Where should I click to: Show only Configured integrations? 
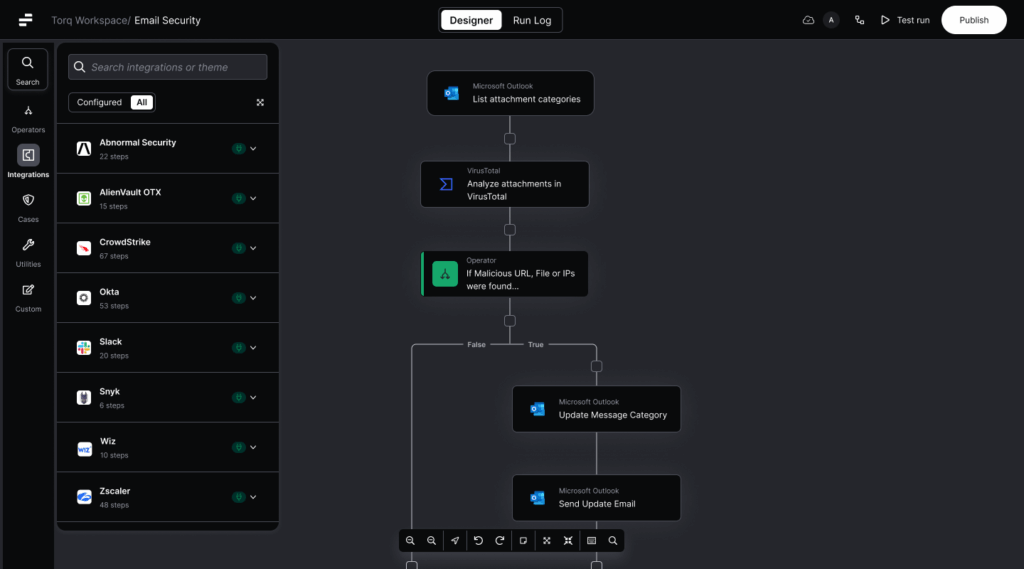click(x=99, y=102)
